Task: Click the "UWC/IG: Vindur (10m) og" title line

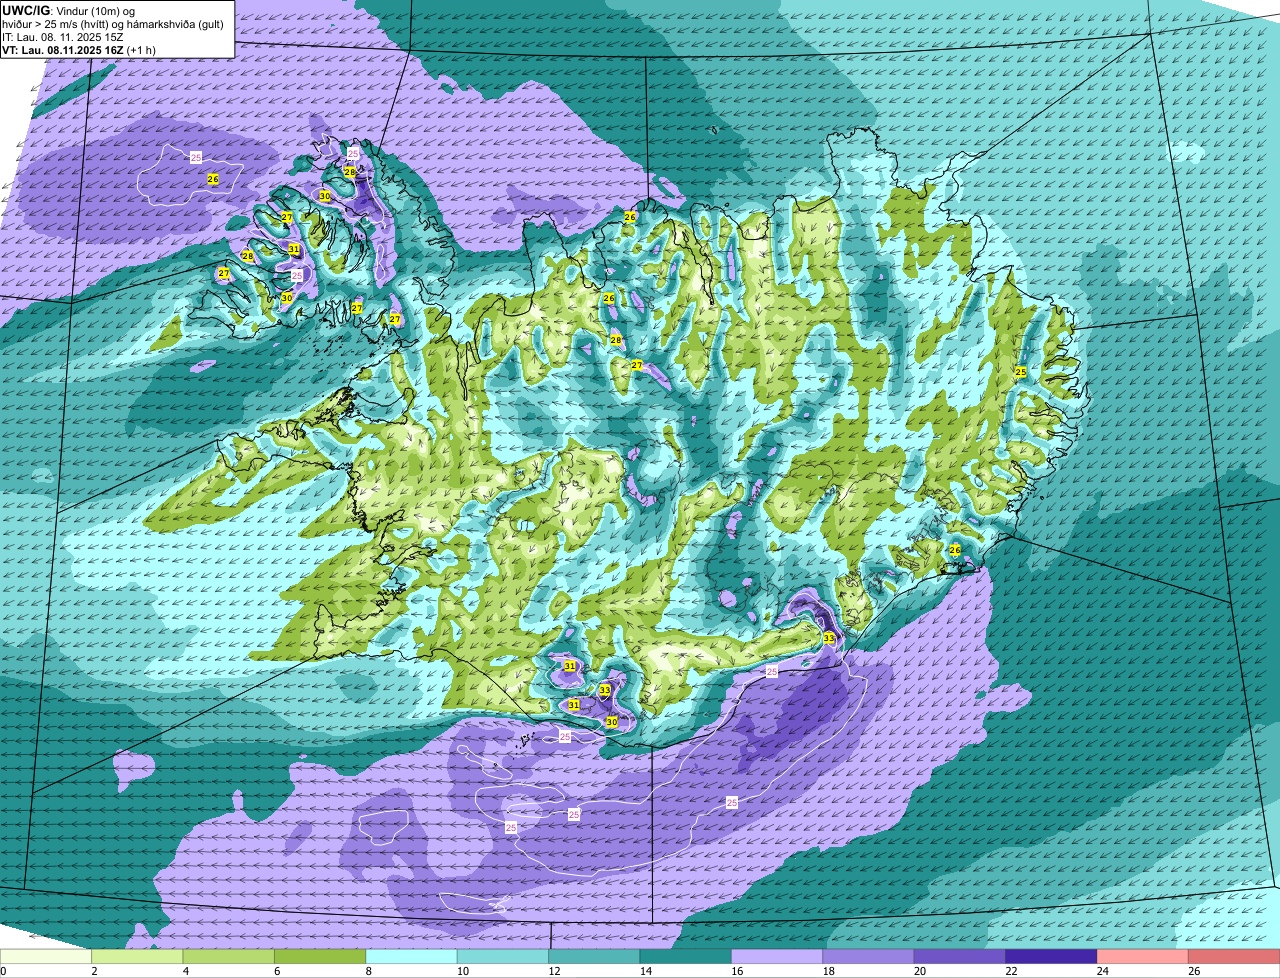Action: coord(68,10)
